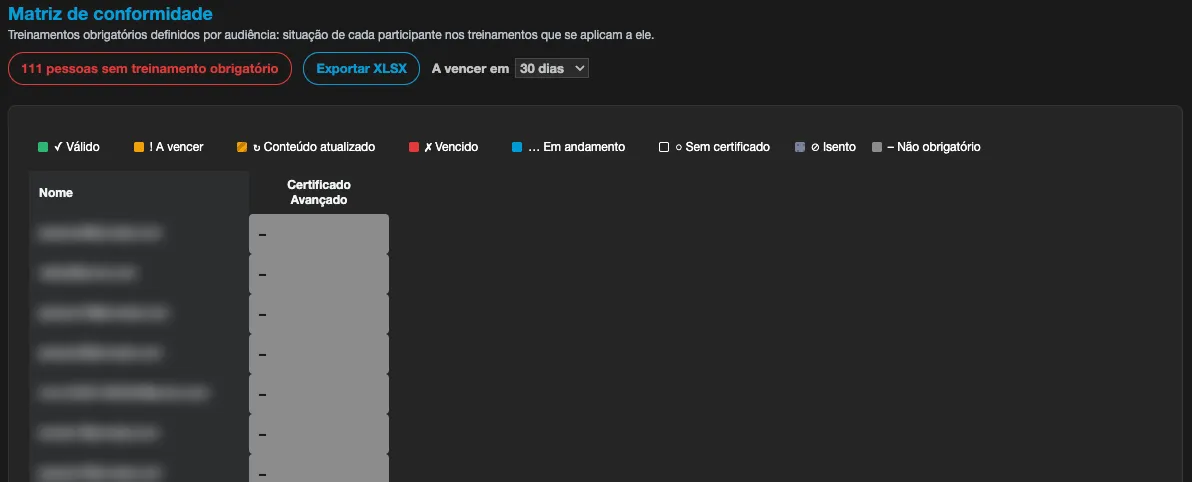
Task: Click the gray Não obrigatório legend swatch
Action: 877,147
